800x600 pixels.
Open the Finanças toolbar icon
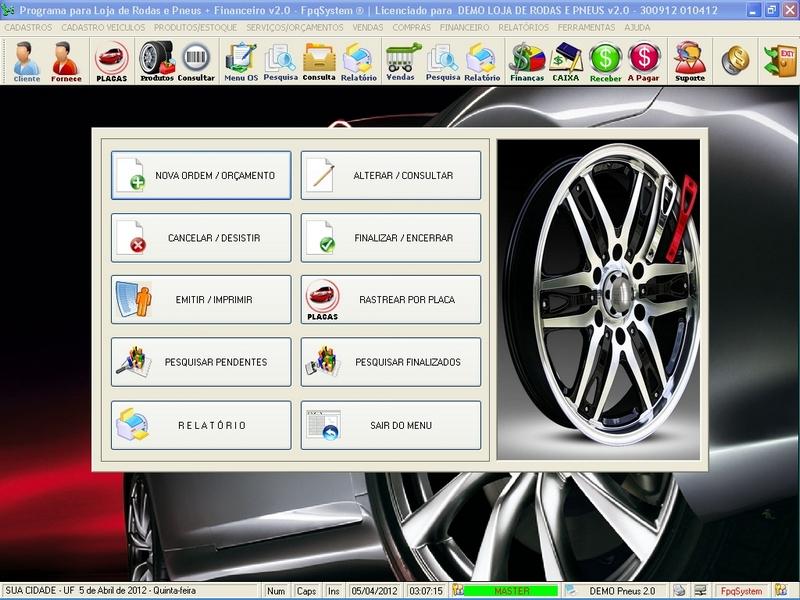pyautogui.click(x=526, y=62)
